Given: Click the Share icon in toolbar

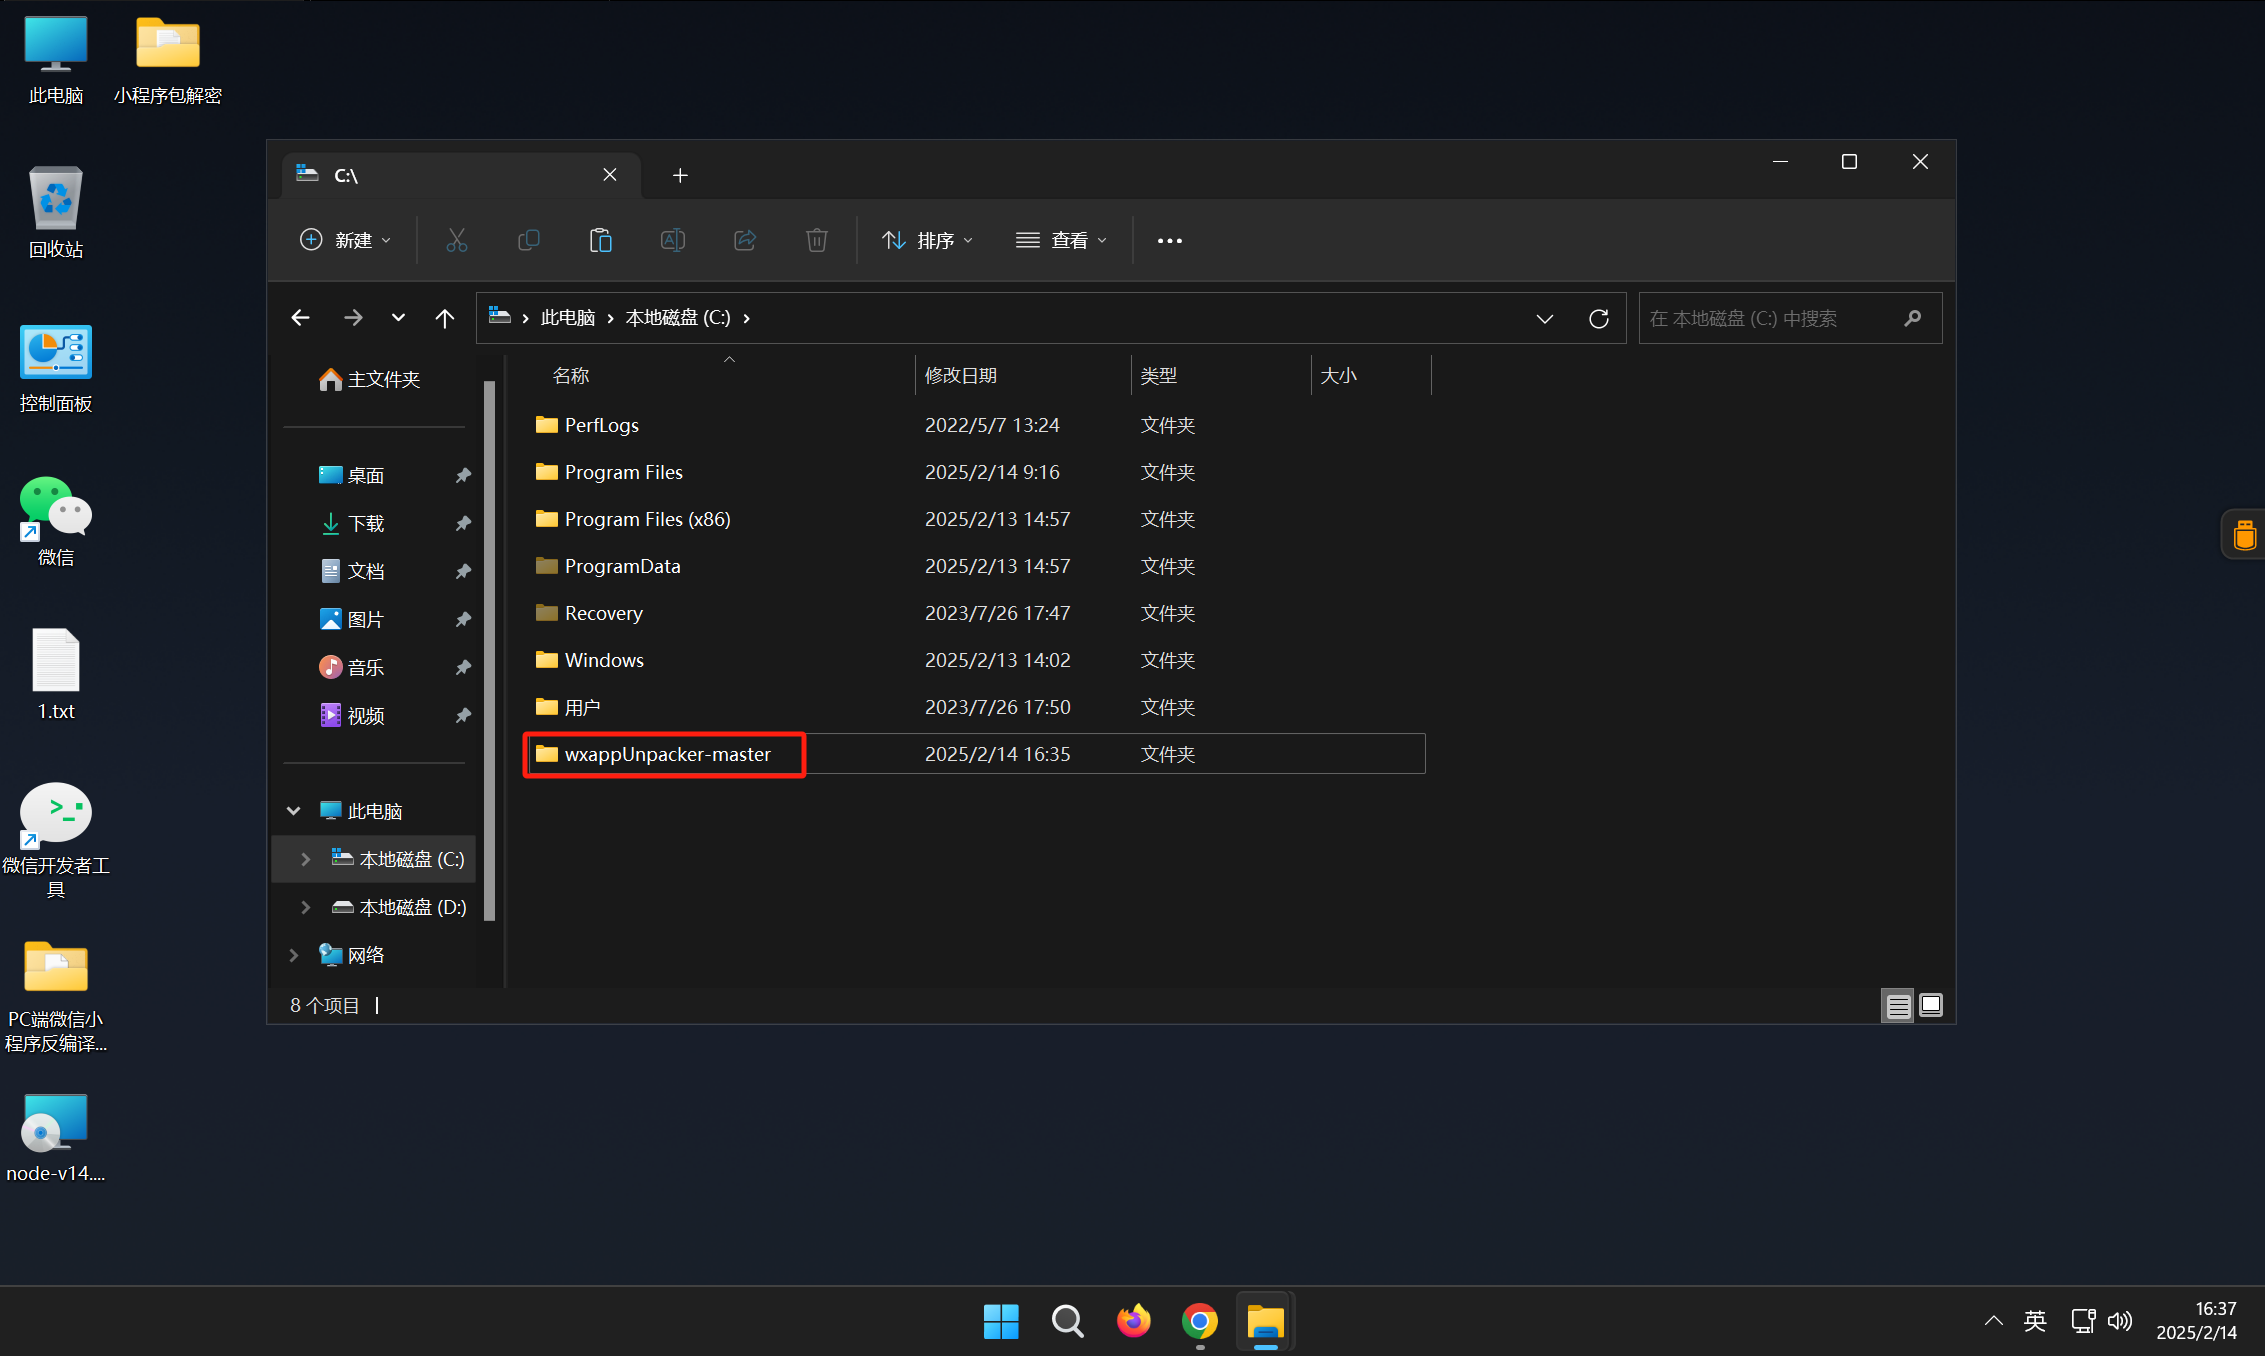Looking at the screenshot, I should 744,240.
